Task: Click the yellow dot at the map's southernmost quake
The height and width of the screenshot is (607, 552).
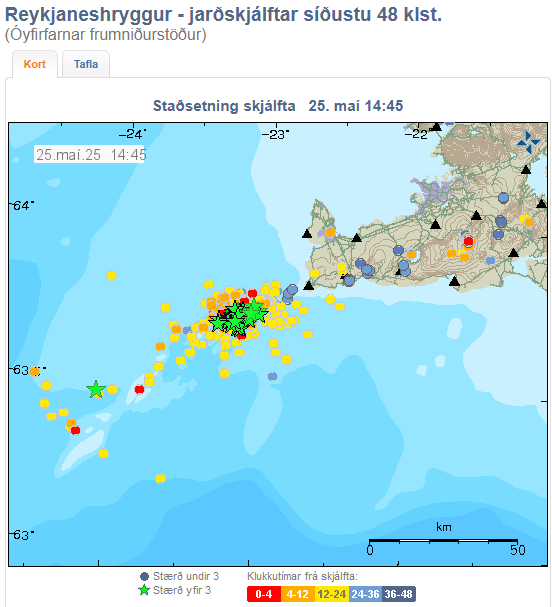Action: [160, 479]
